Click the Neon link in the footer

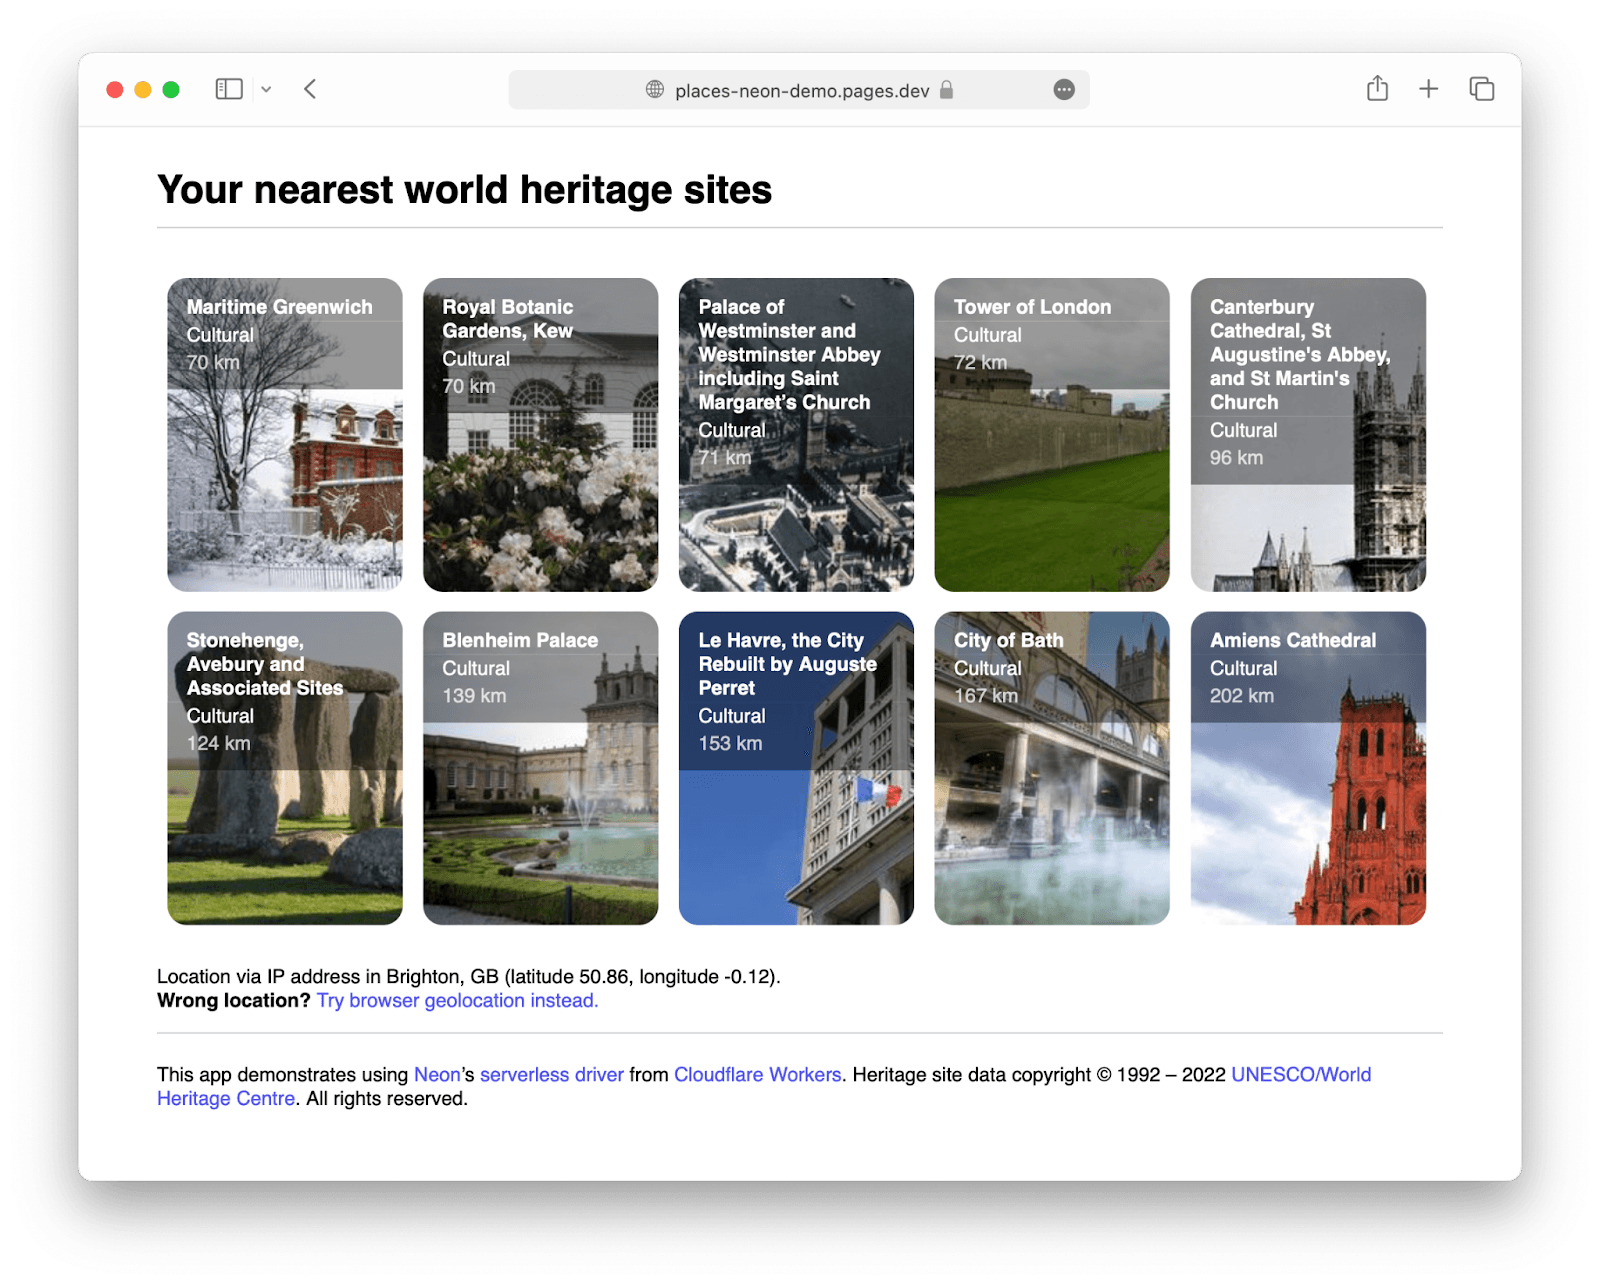tap(436, 1075)
